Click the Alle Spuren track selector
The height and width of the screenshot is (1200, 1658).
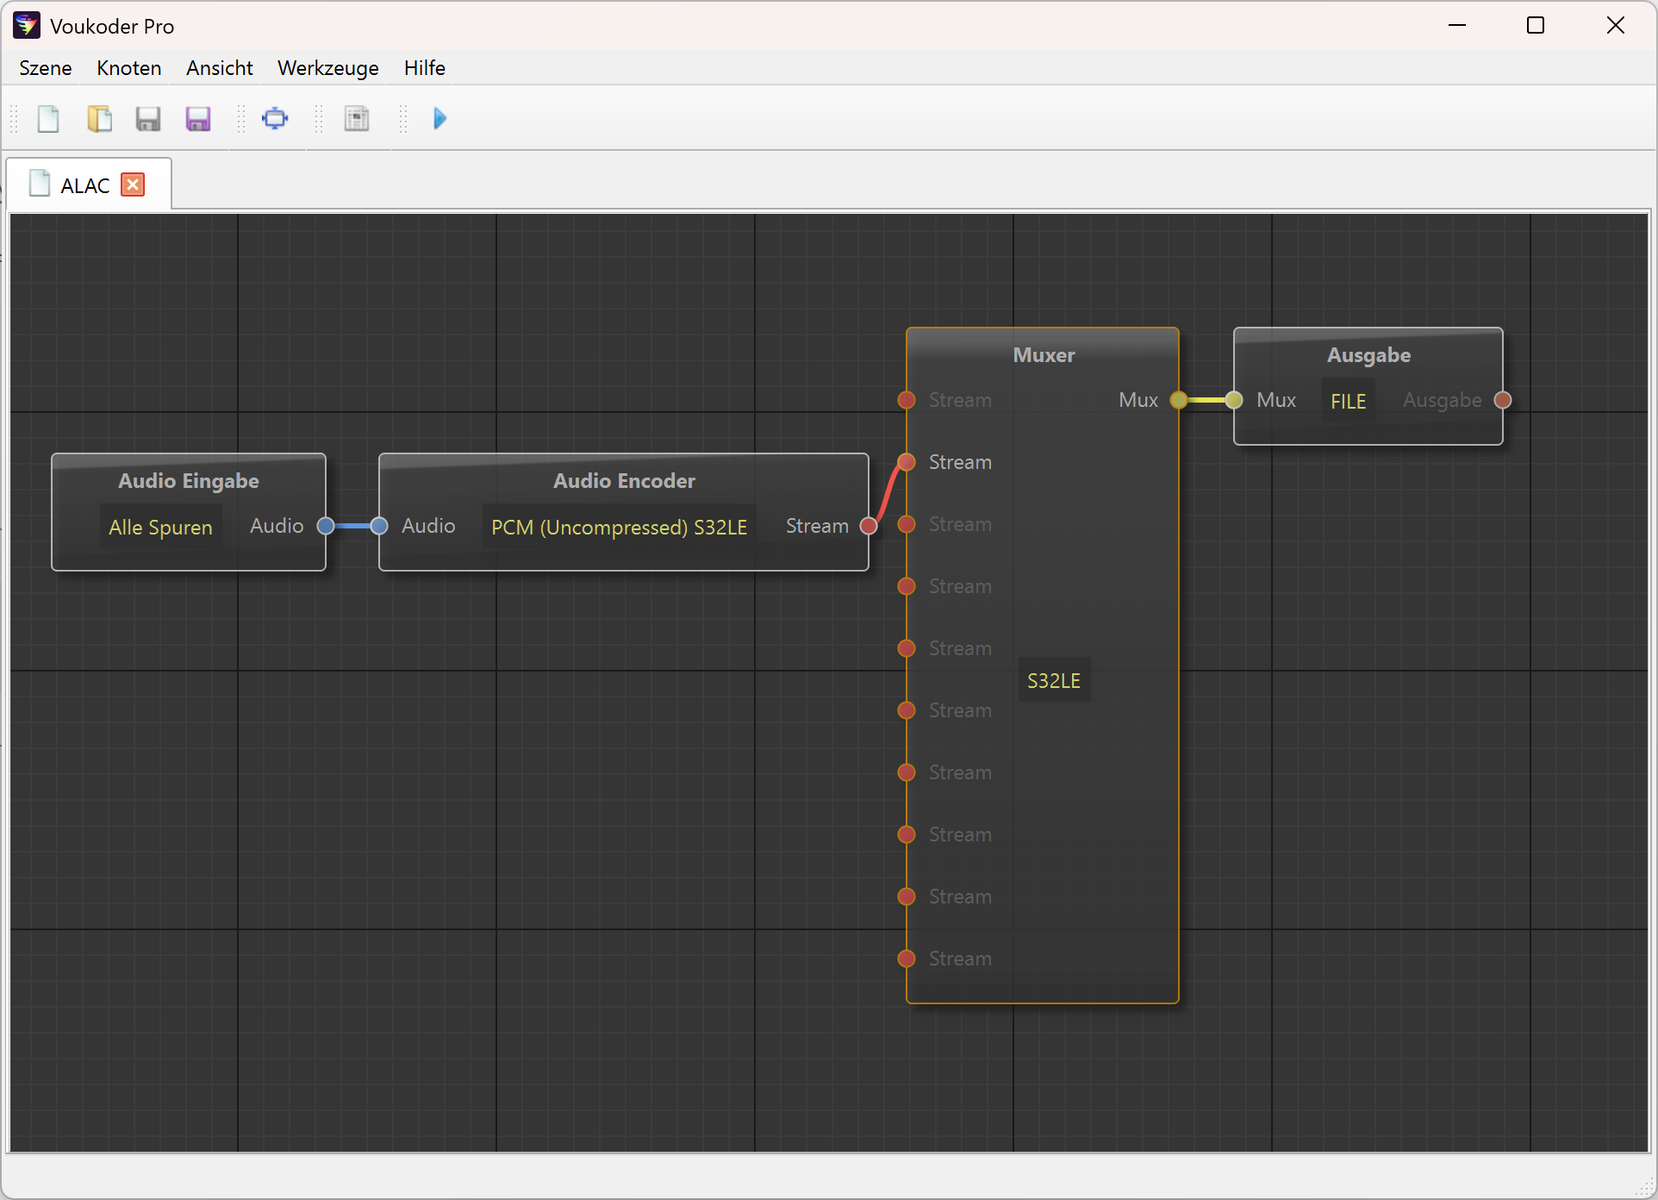pos(160,527)
